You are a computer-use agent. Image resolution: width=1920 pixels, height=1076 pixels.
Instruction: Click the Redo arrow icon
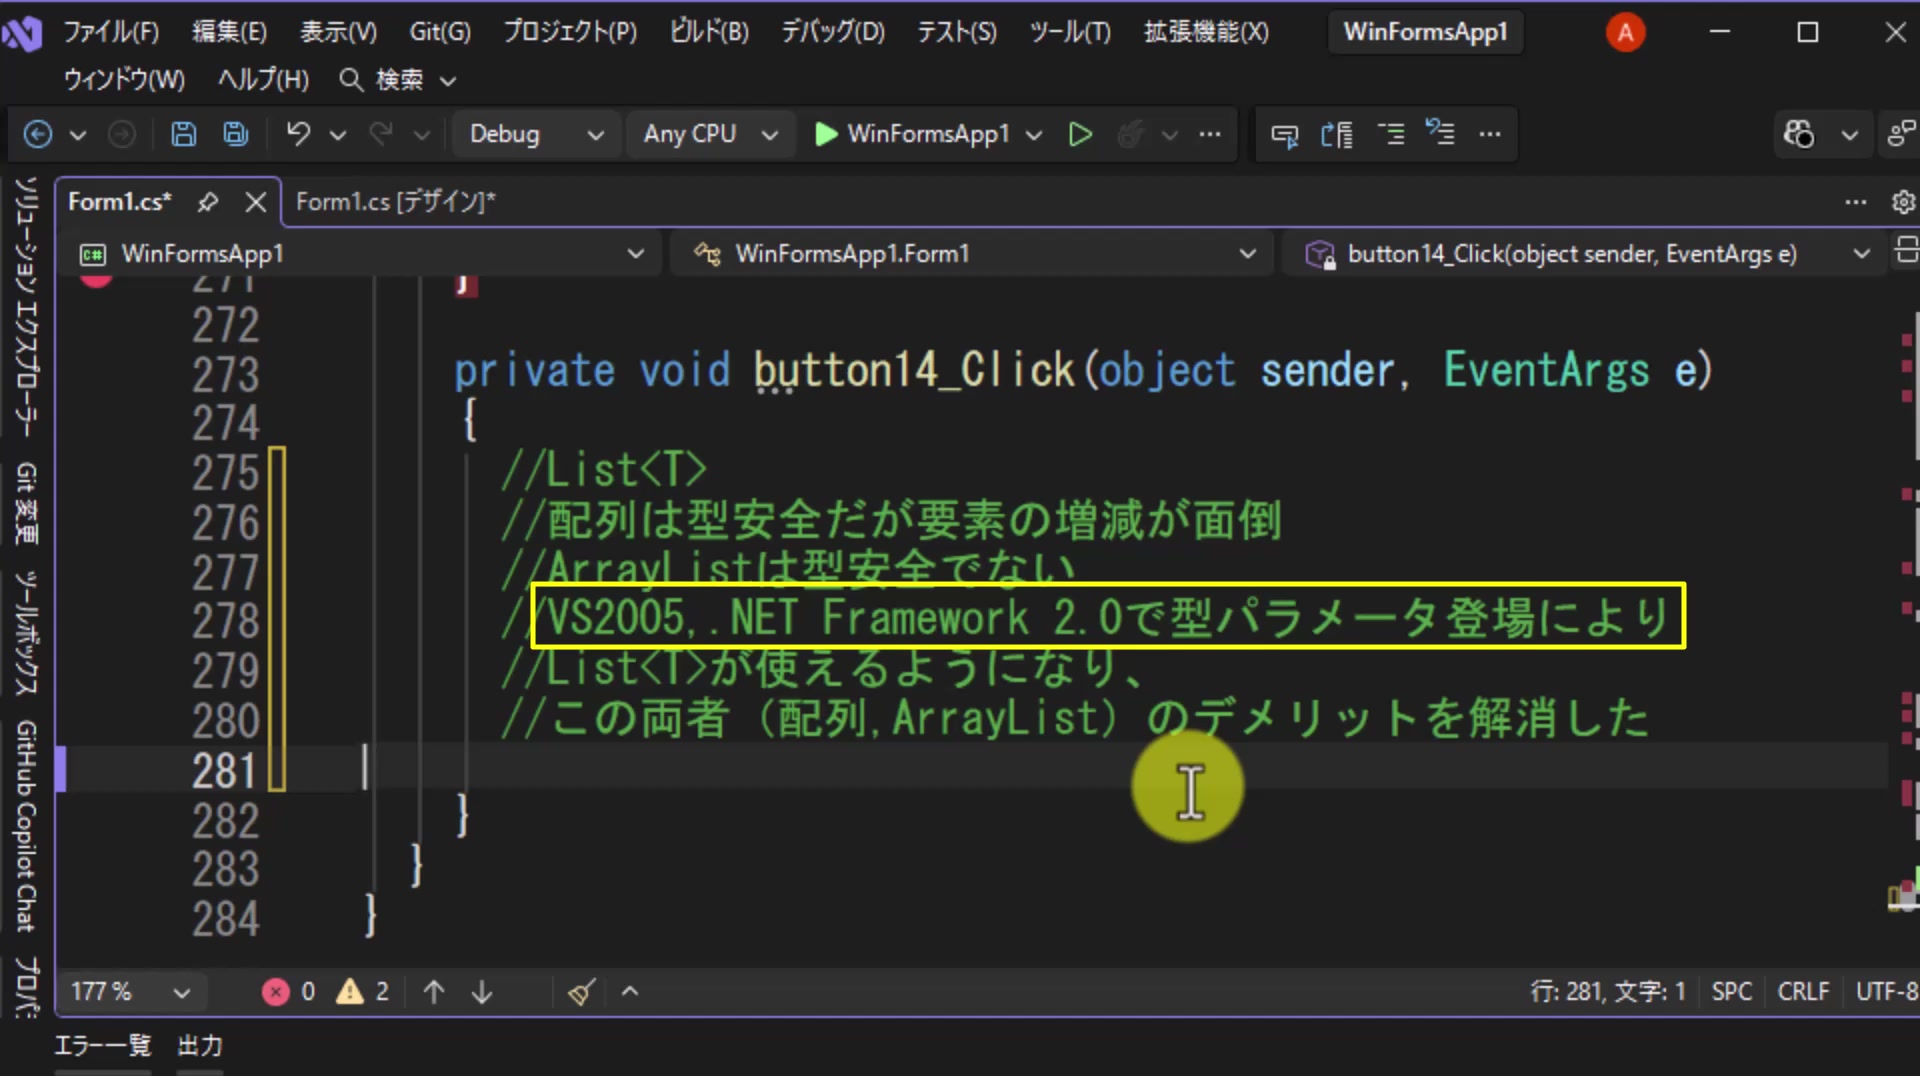click(x=380, y=134)
